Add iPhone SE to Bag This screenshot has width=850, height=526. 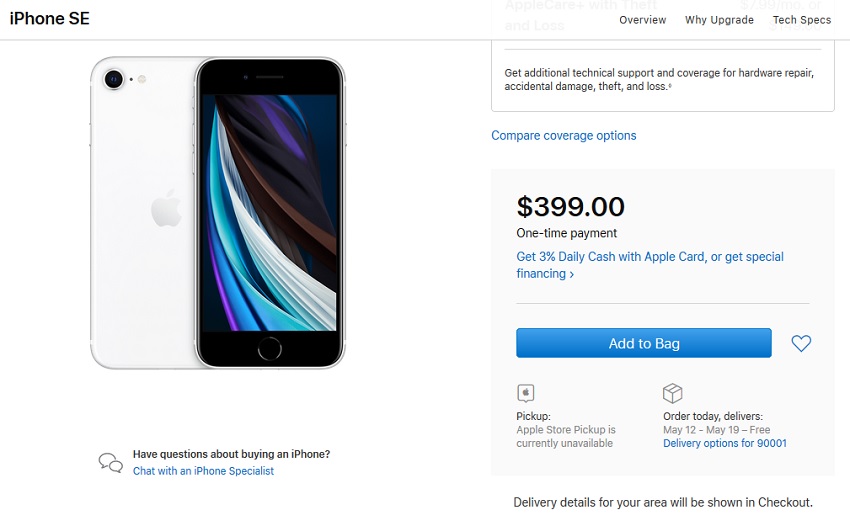coord(643,343)
